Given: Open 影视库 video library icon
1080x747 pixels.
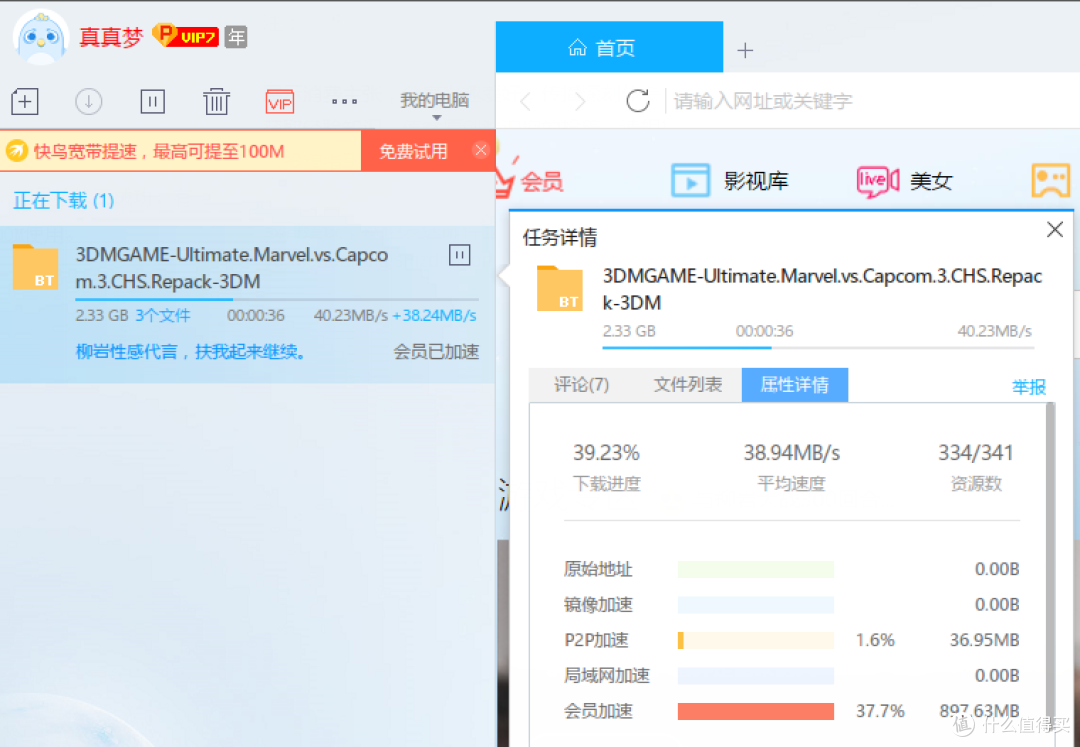Looking at the screenshot, I should pyautogui.click(x=690, y=181).
